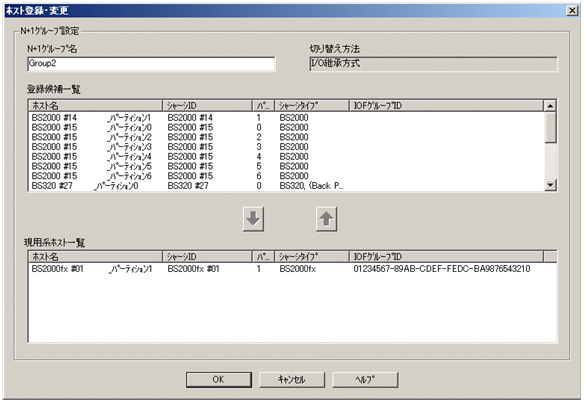585x403 pixels.
Task: Select candidate row BS2000 #15 パーティション4
Action: click(x=287, y=157)
